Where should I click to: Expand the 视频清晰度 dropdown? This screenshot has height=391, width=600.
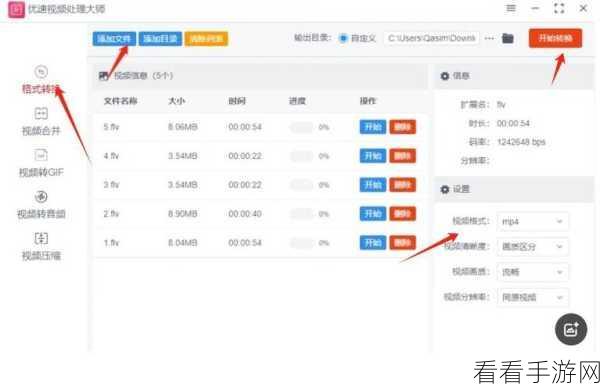tap(533, 247)
